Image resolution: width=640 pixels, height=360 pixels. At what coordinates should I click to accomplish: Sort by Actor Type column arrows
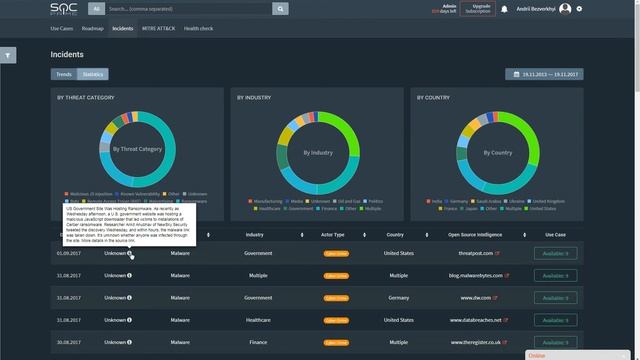tap(364, 235)
